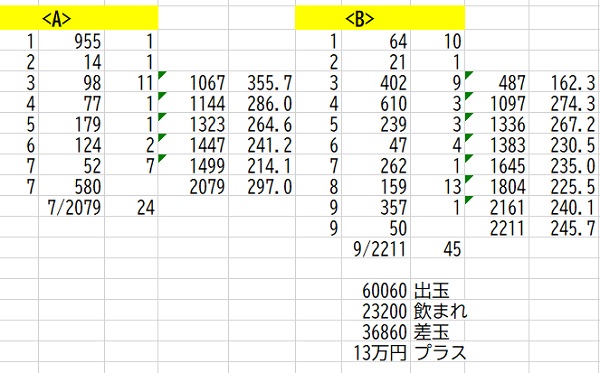Click the cumulative total 1097

497,103
